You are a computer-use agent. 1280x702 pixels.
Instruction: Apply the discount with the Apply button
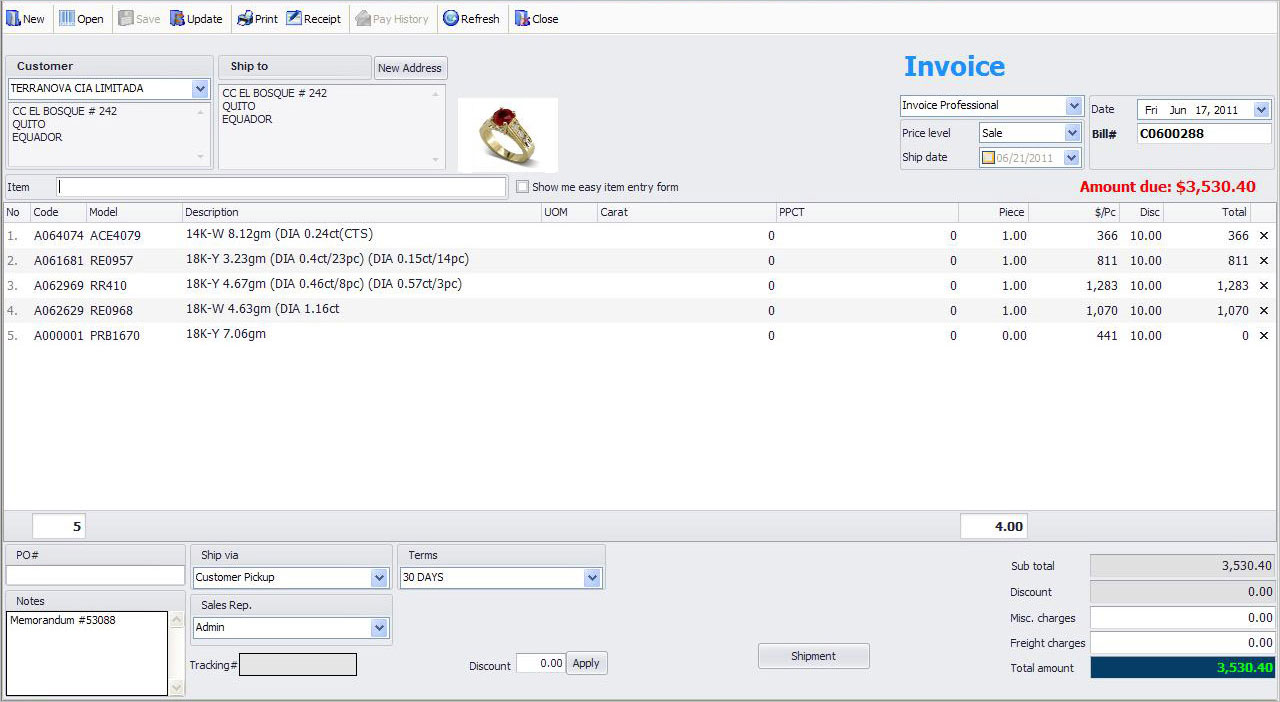coord(586,663)
